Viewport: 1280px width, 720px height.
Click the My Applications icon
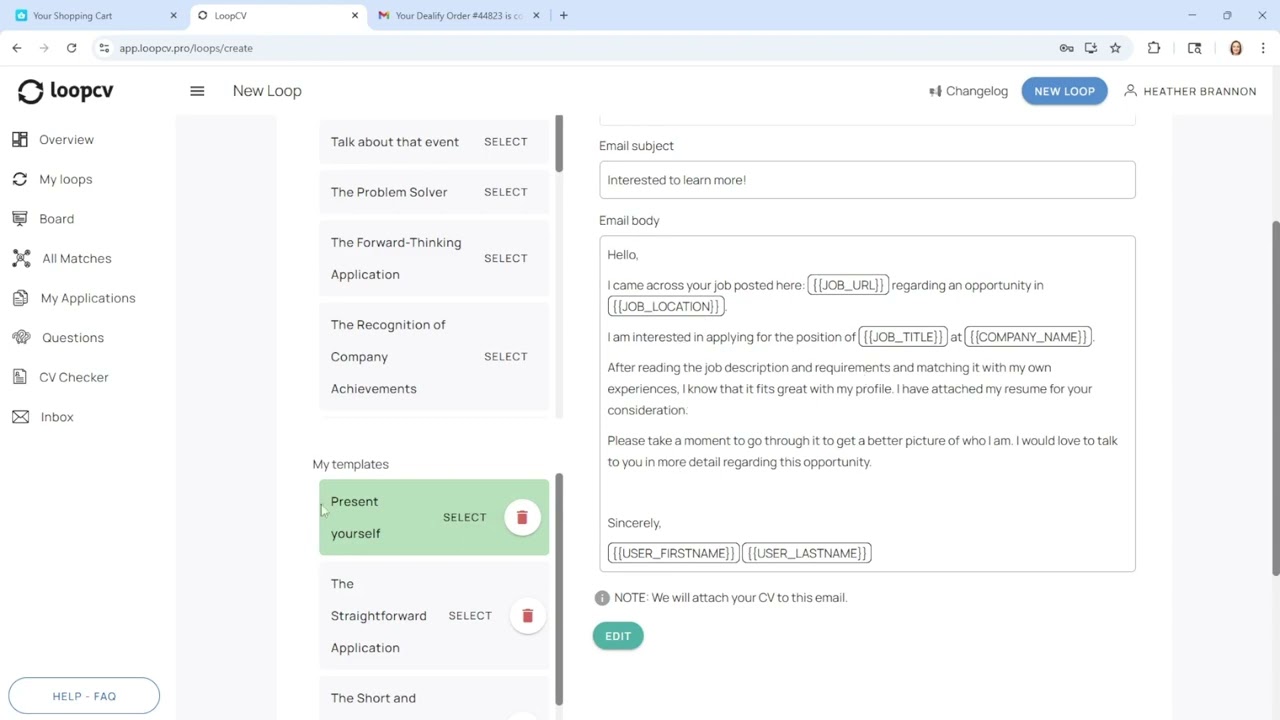[20, 298]
